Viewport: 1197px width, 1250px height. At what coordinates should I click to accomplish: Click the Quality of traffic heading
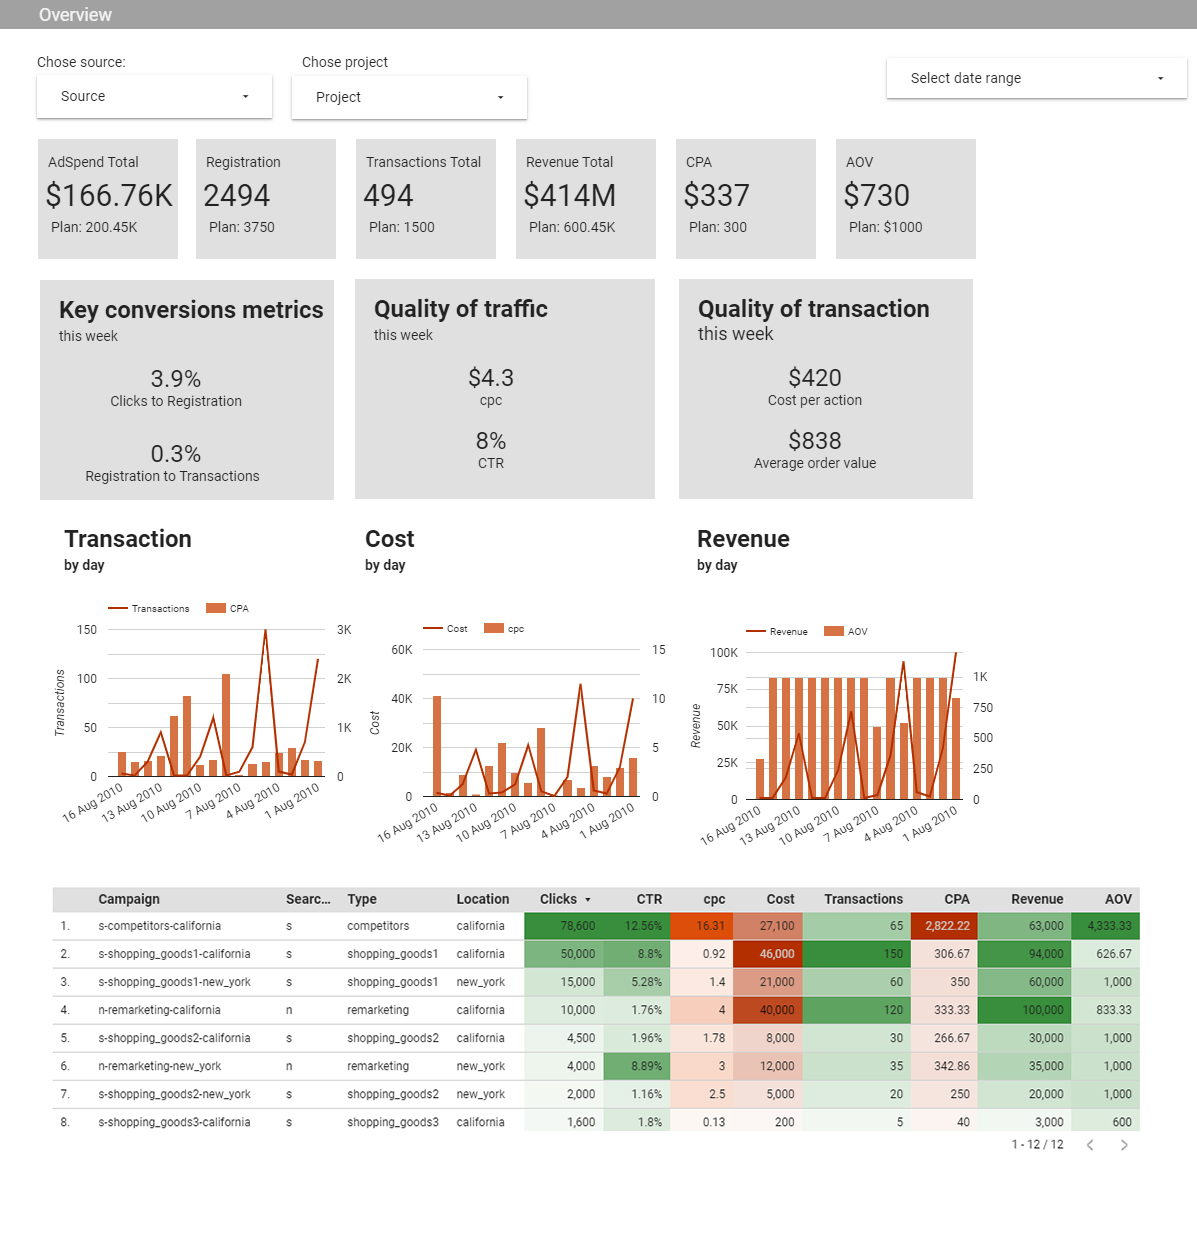click(x=461, y=309)
